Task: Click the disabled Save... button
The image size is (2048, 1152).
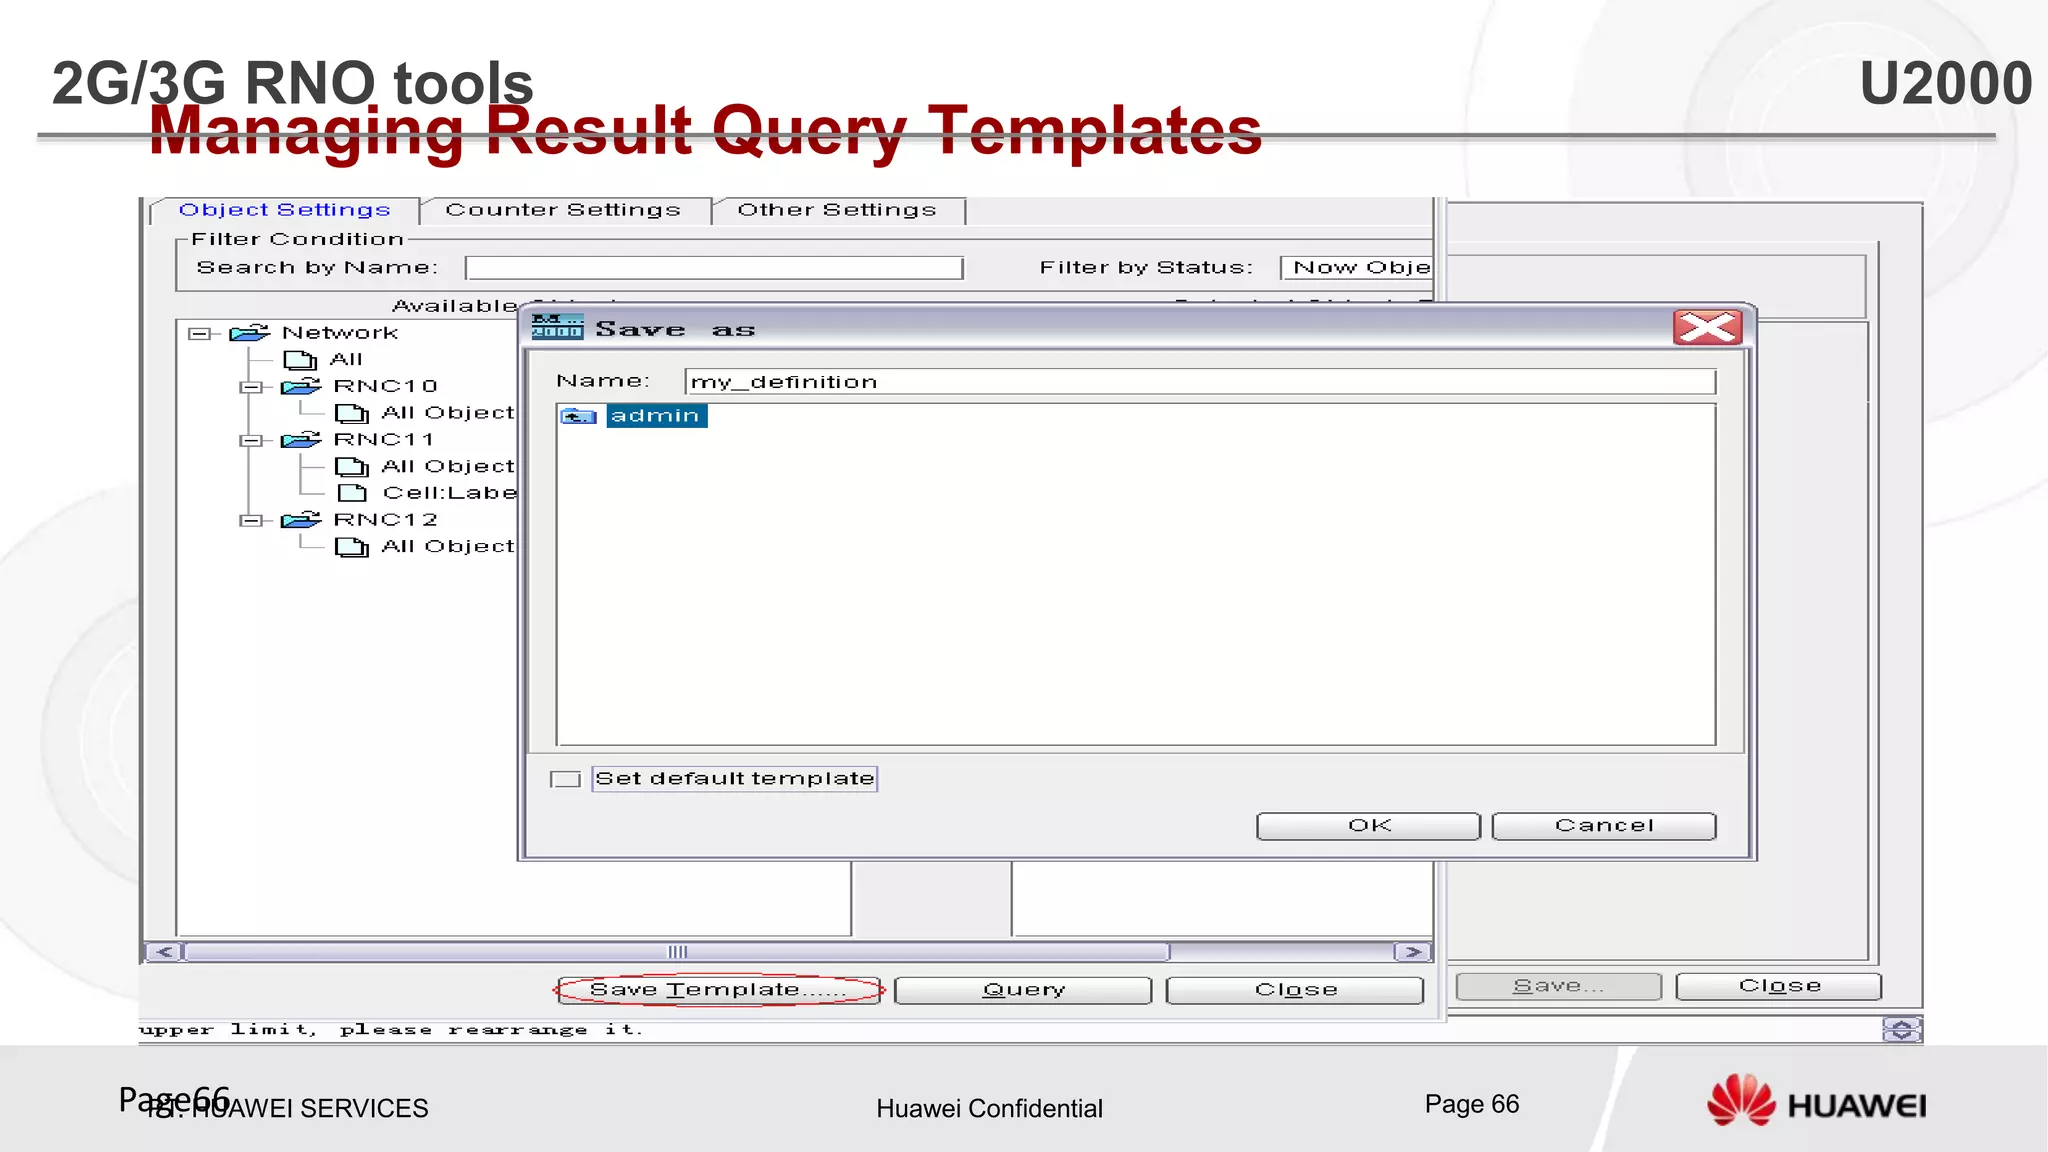Action: [x=1559, y=986]
